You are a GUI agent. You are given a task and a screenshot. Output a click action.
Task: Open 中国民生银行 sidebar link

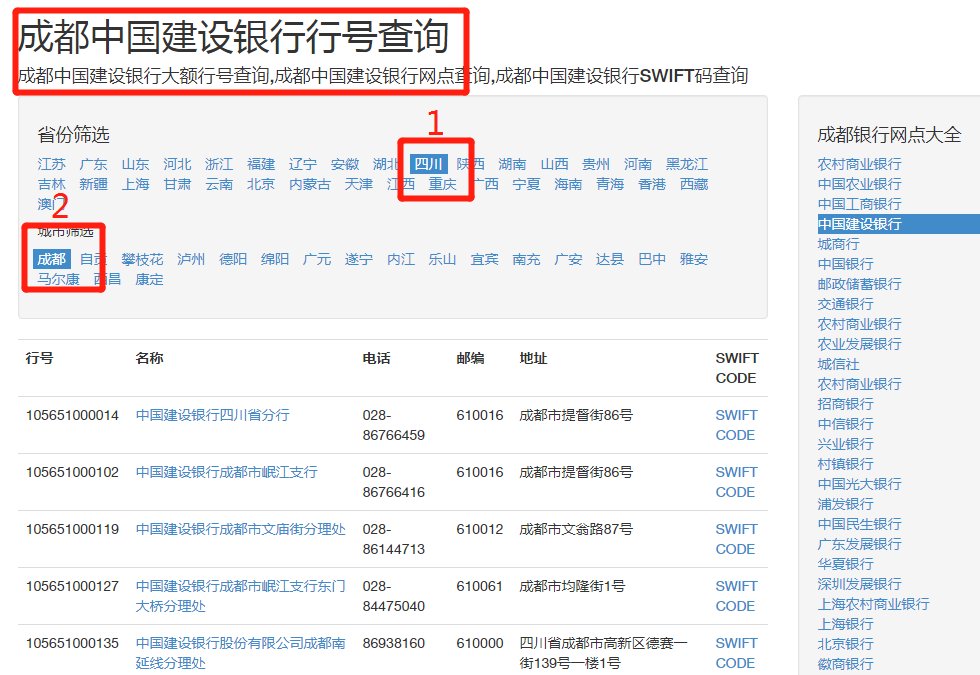pos(859,524)
